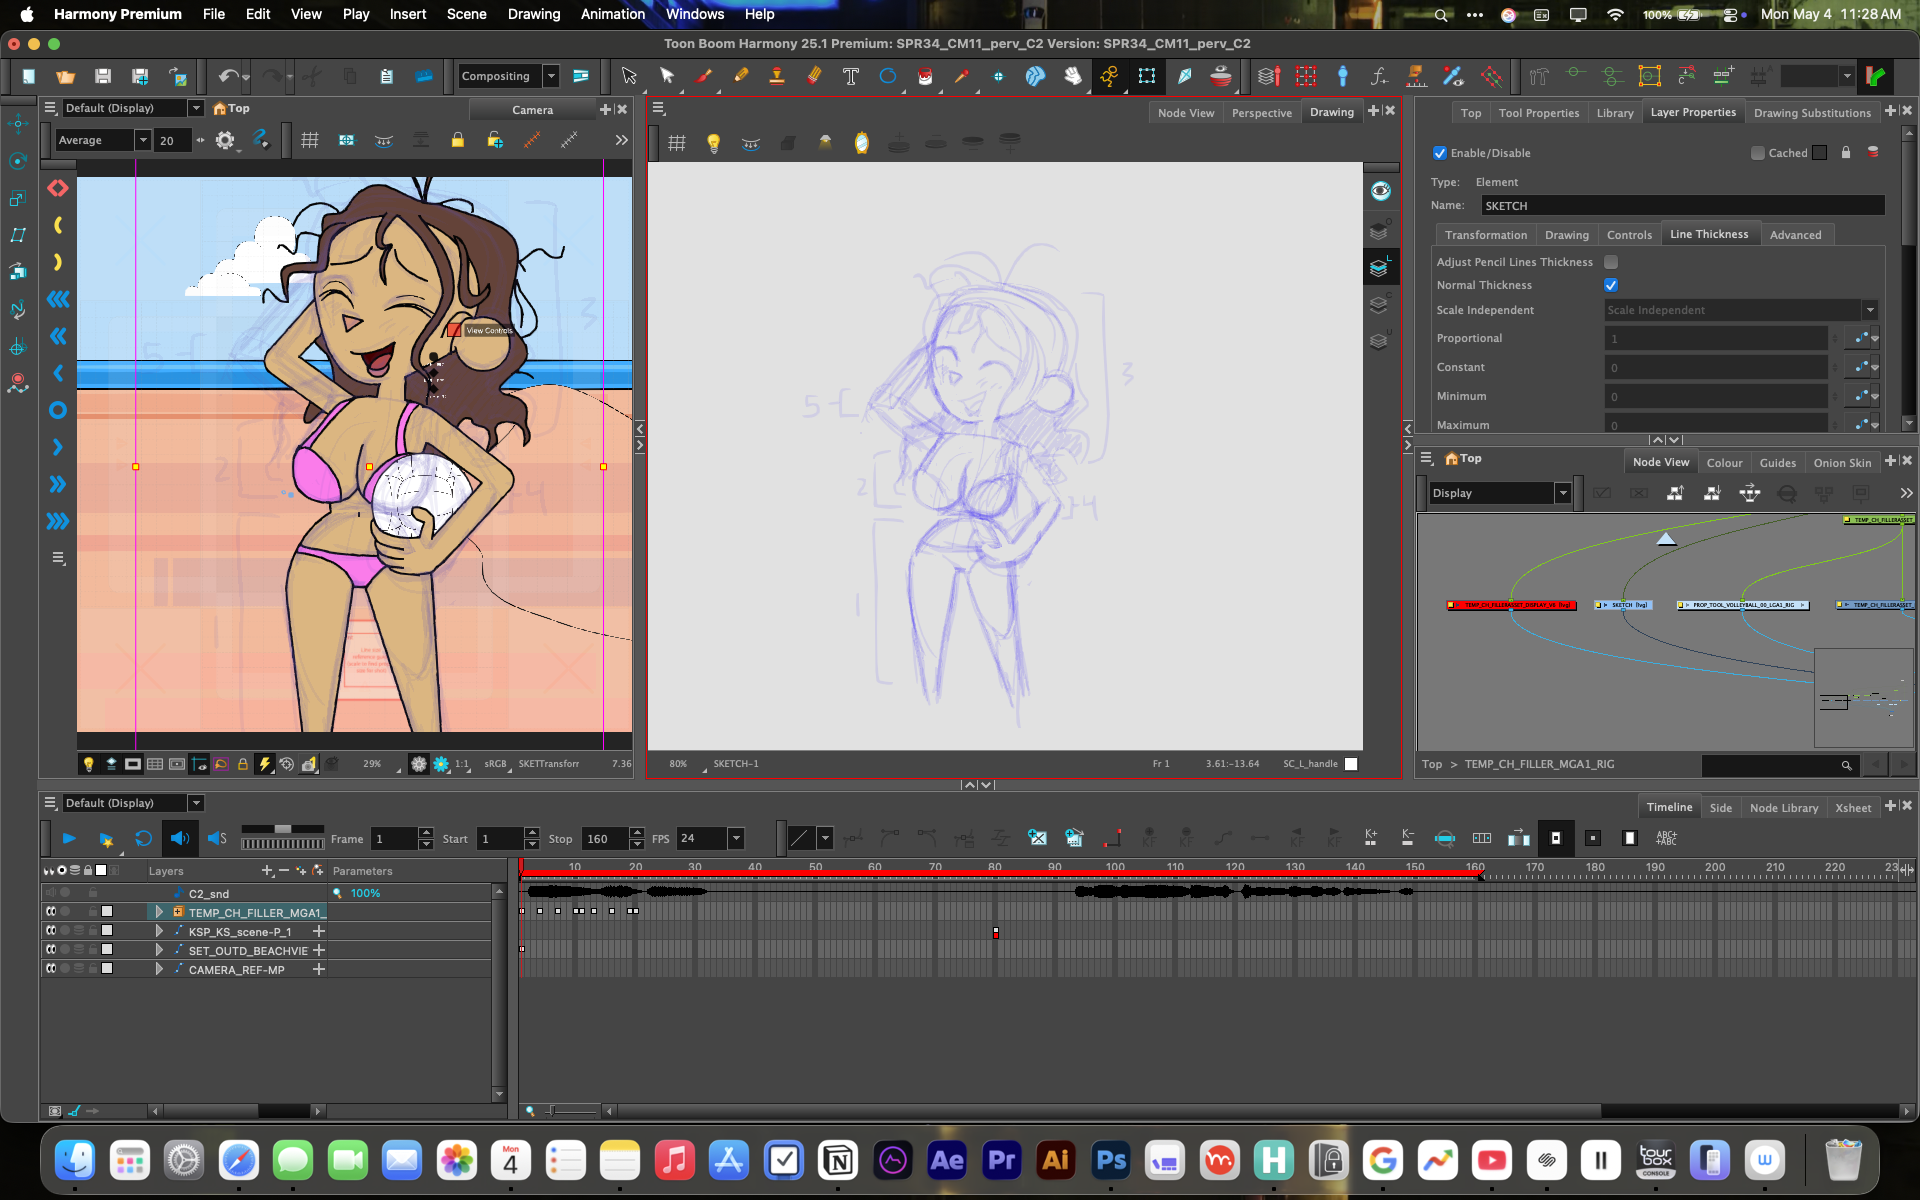Open After Effects from the dock
This screenshot has width=1920, height=1200.
click(x=946, y=1160)
